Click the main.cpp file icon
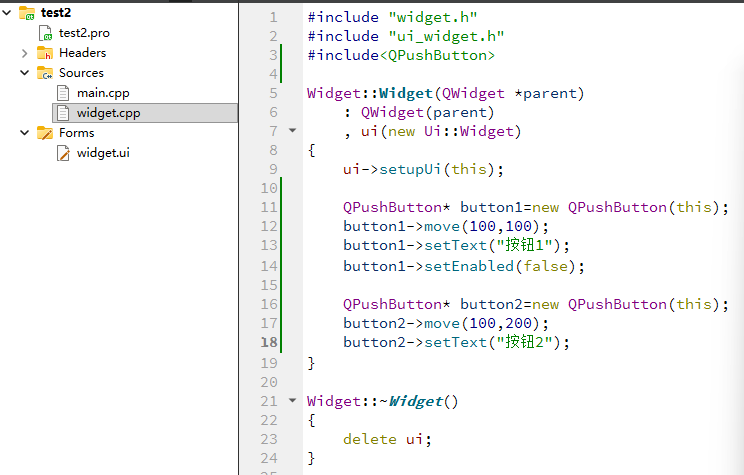Screen dimensions: 744x475 tap(63, 93)
